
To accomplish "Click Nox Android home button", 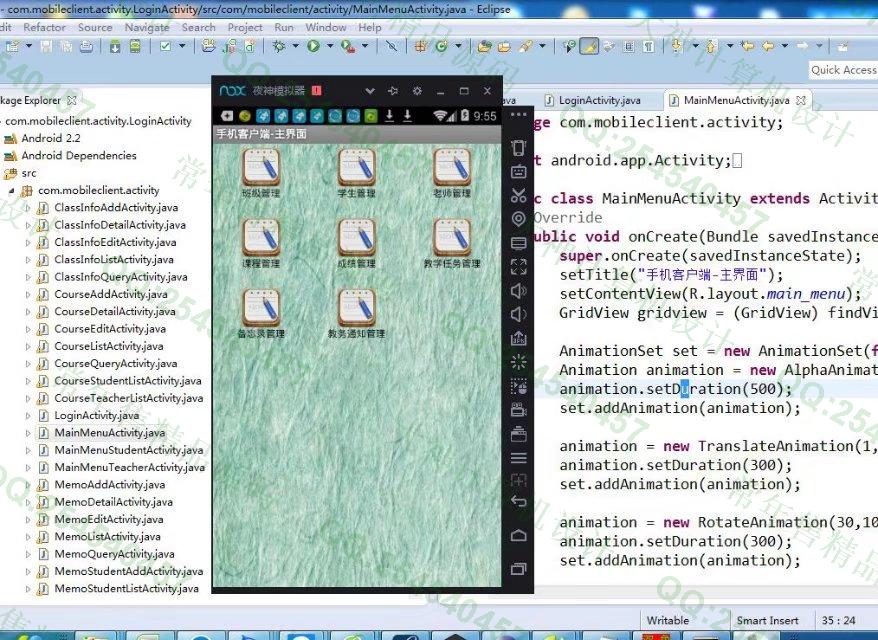I will (x=519, y=535).
